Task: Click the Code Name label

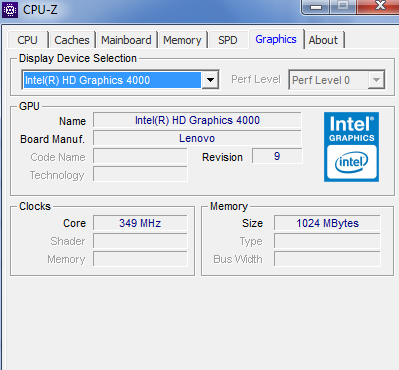Action: pyautogui.click(x=58, y=157)
